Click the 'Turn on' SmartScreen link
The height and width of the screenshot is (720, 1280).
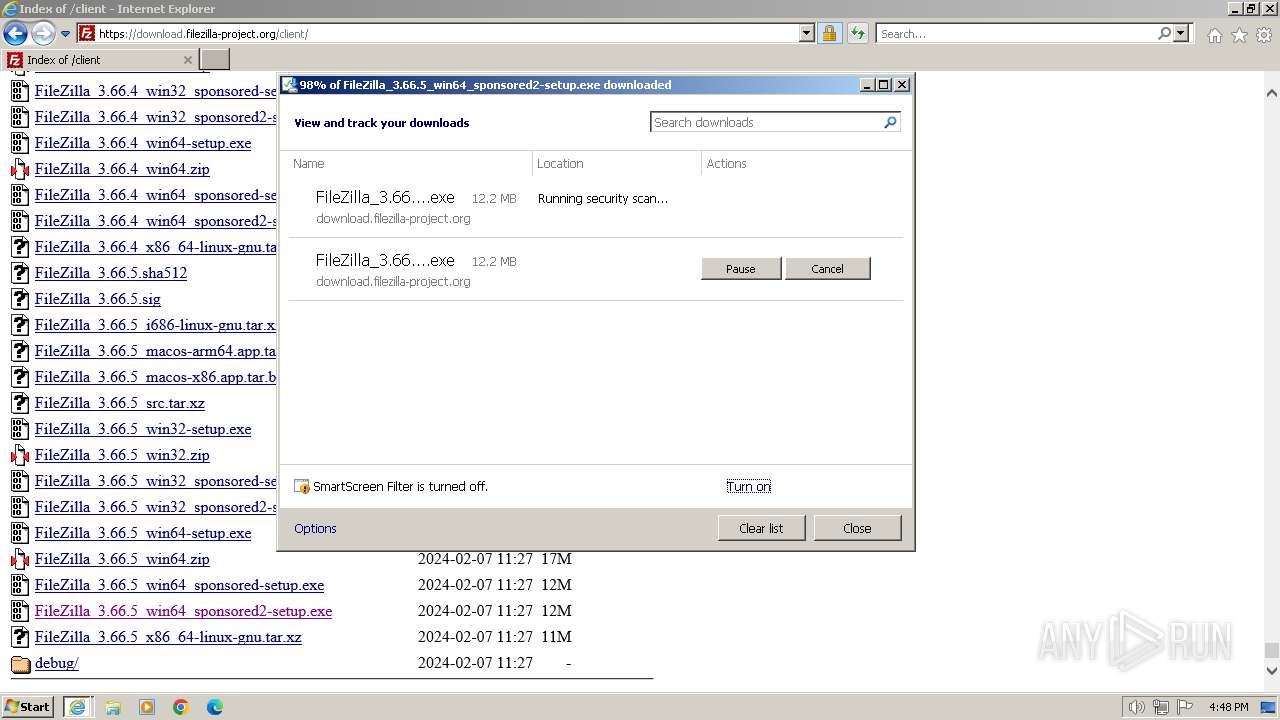point(749,486)
